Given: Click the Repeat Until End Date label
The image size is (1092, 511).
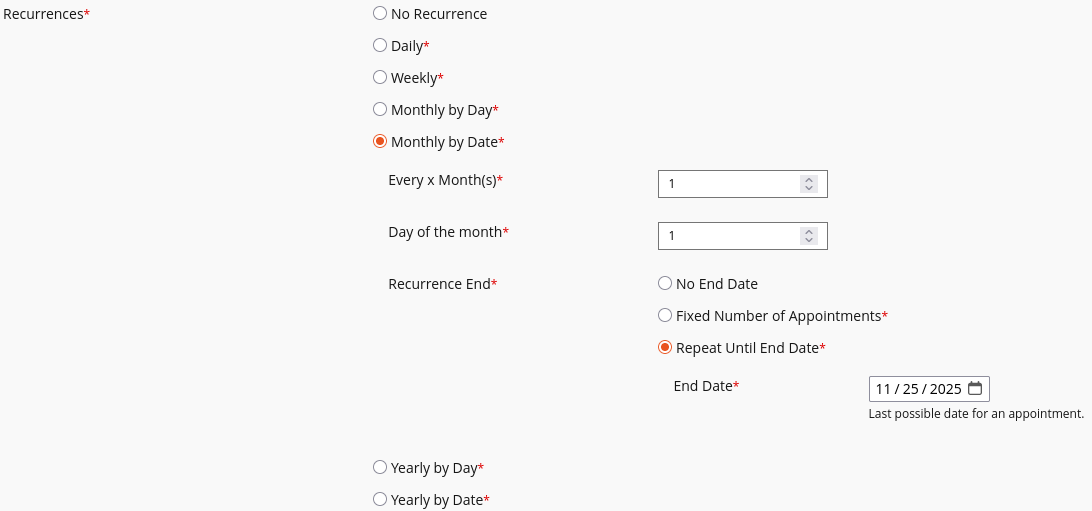Looking at the screenshot, I should click(747, 348).
